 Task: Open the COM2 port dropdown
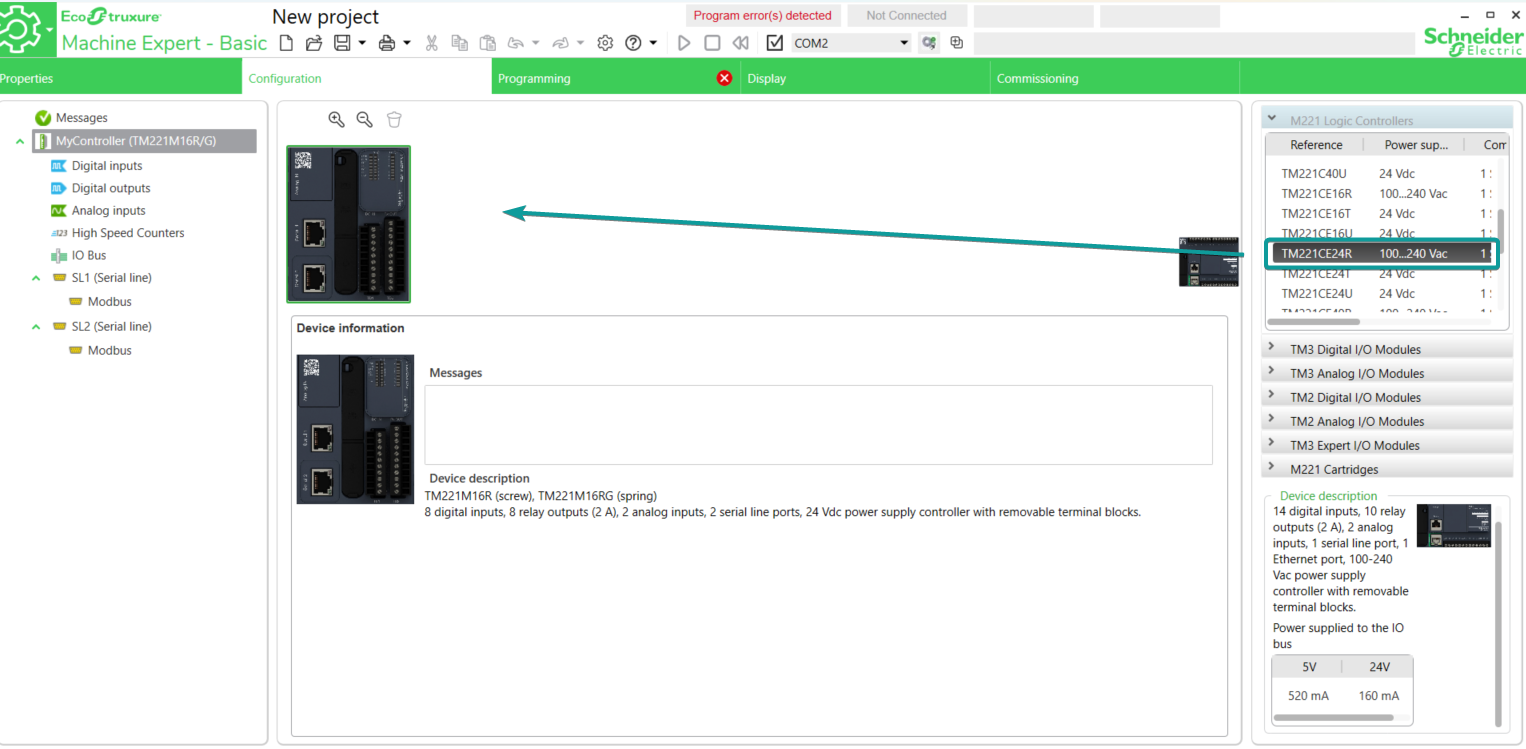tap(904, 43)
